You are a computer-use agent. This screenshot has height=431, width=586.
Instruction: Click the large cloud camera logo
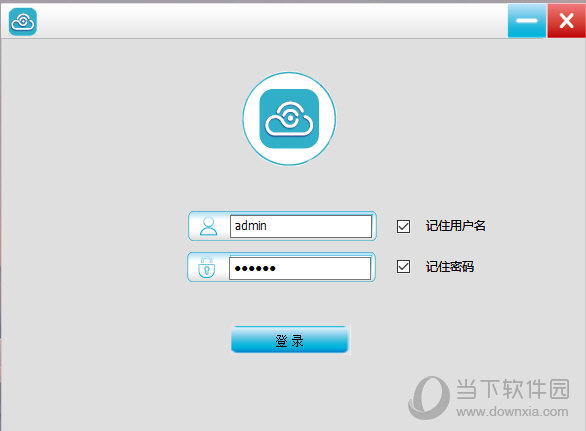coord(289,118)
